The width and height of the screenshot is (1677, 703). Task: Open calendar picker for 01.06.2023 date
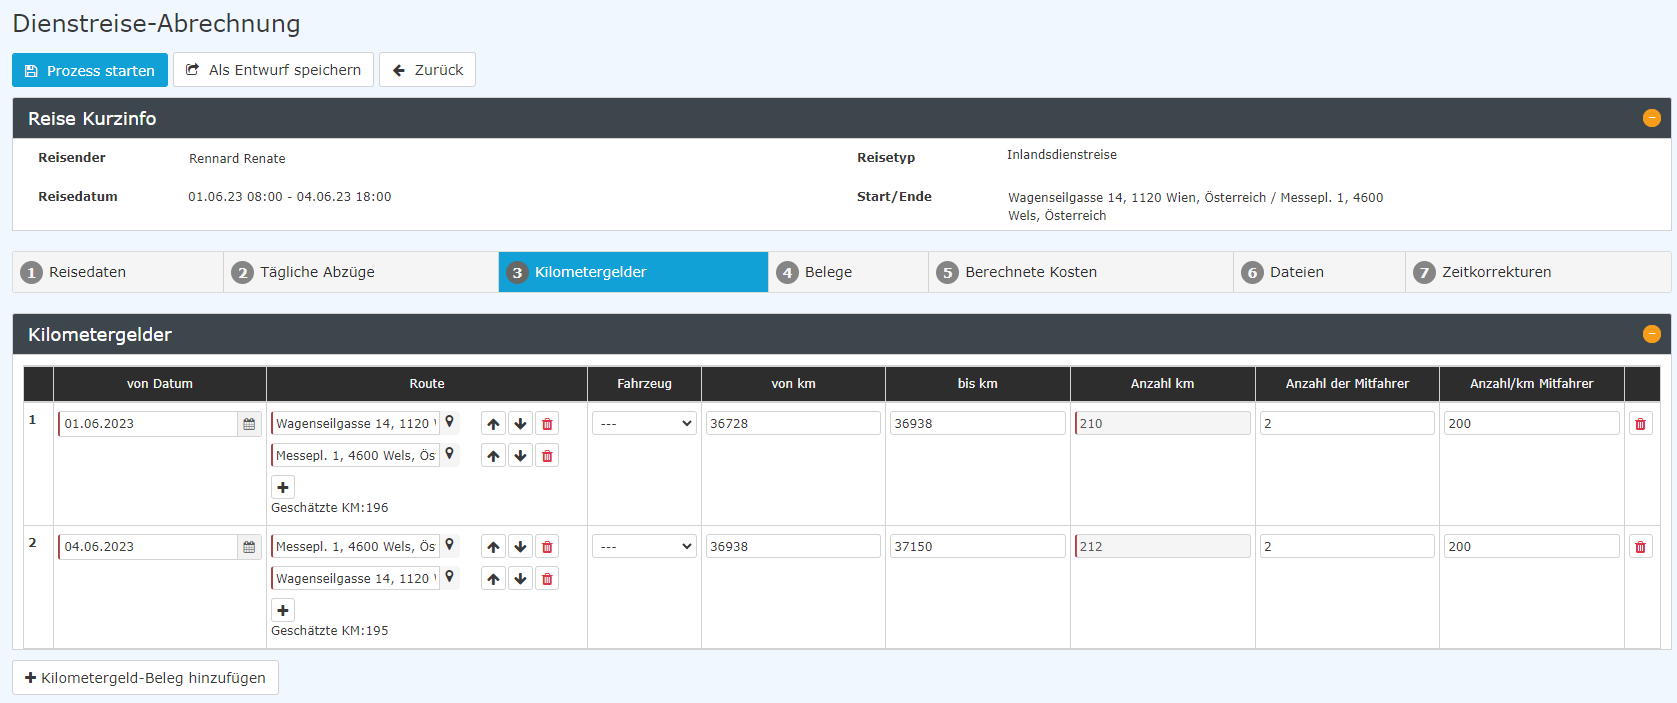tap(249, 424)
